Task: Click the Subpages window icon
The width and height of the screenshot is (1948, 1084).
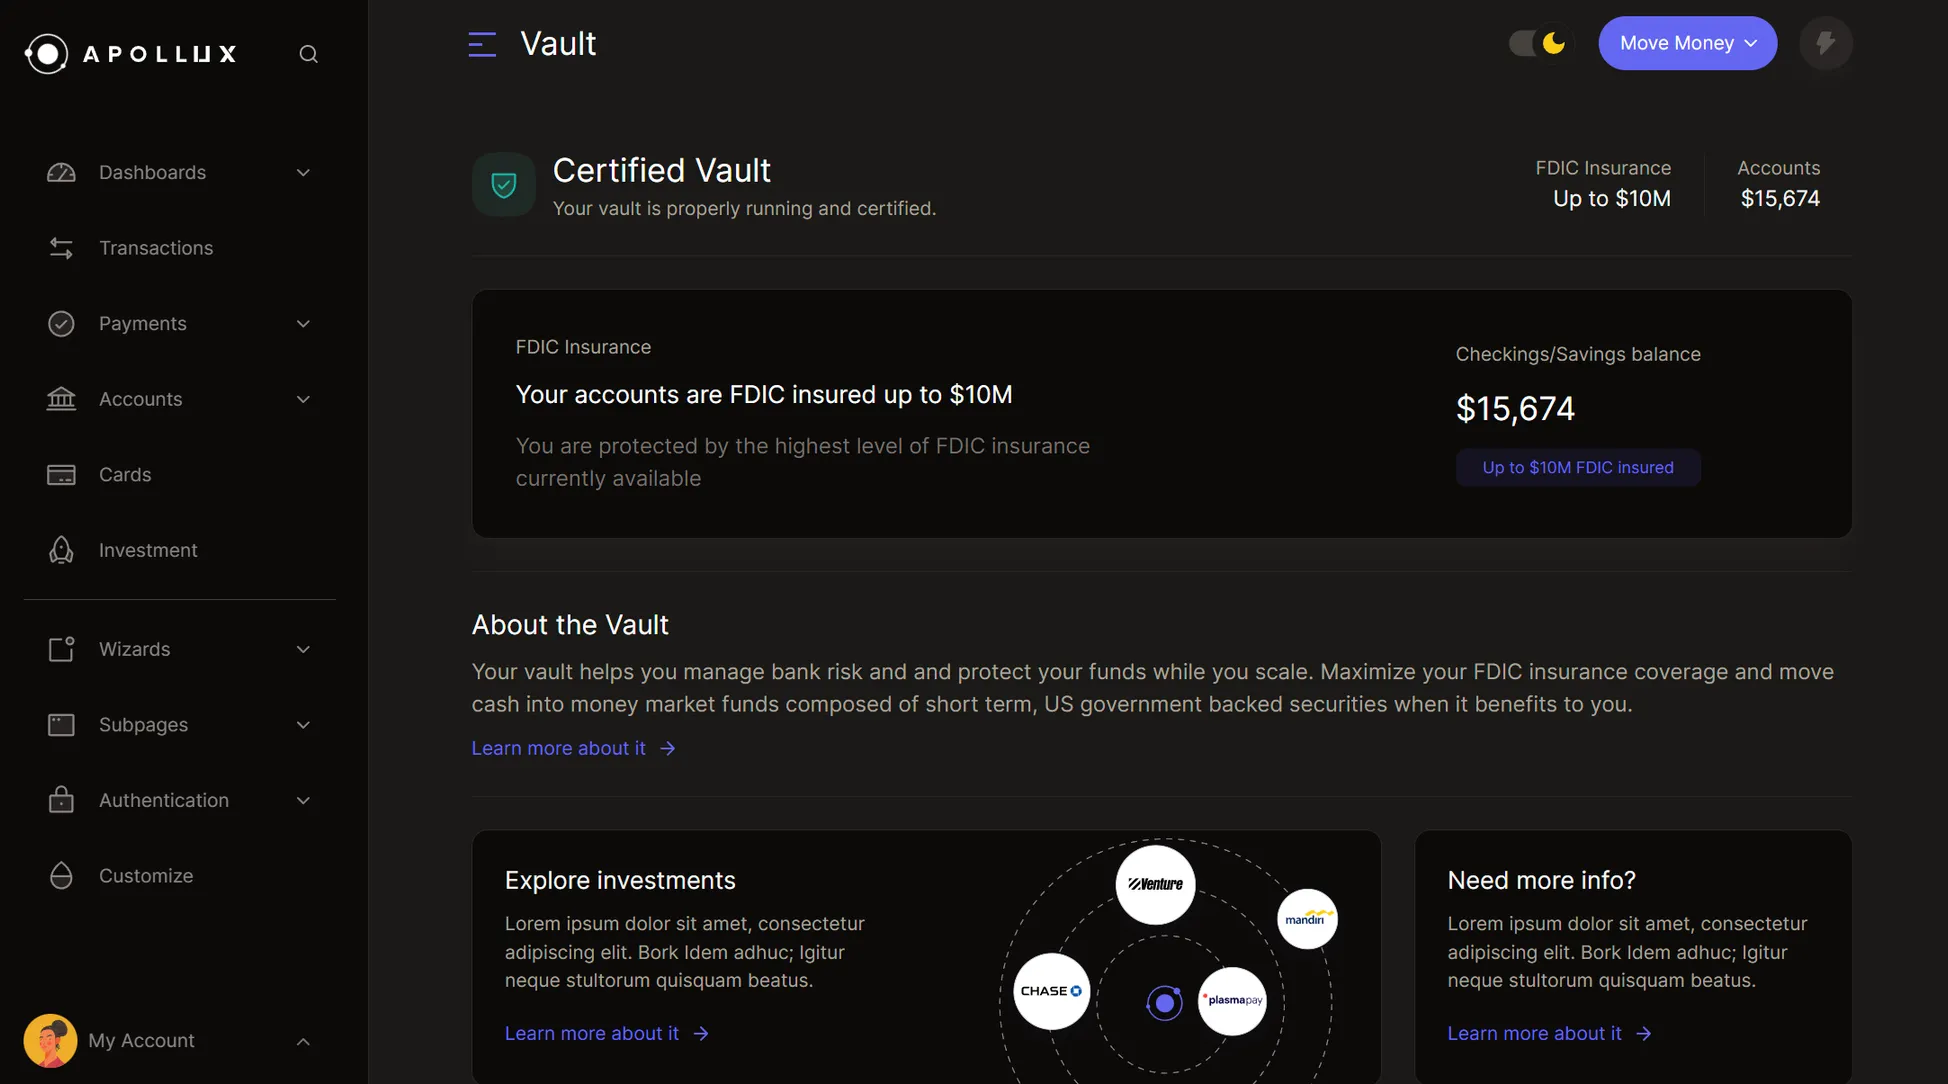Action: [61, 725]
